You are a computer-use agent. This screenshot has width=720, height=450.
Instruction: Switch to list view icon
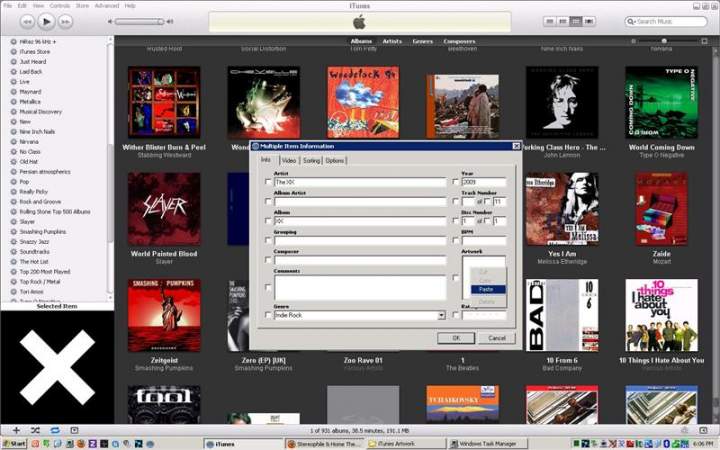(550, 21)
